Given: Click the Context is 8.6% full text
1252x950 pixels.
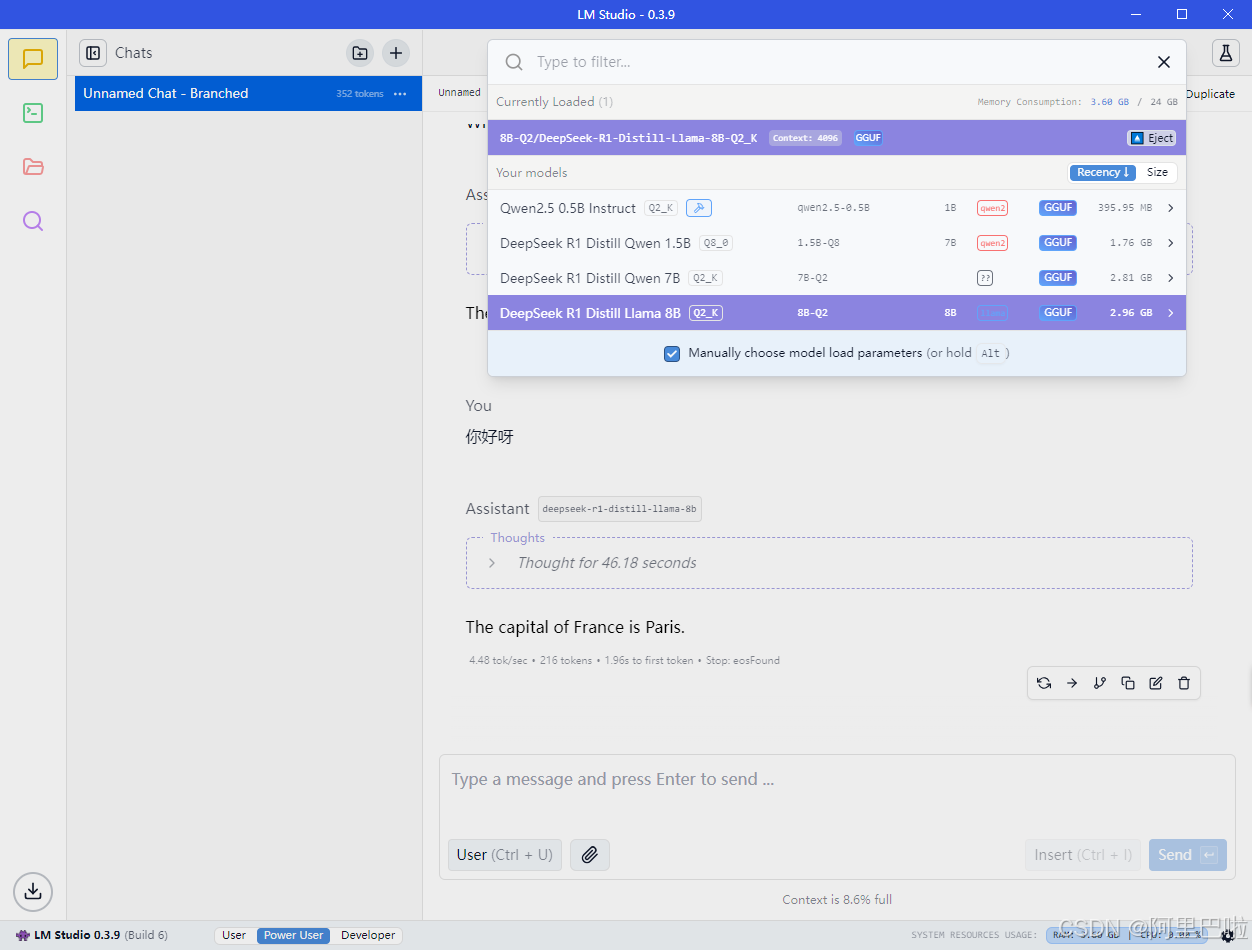Looking at the screenshot, I should point(837,900).
